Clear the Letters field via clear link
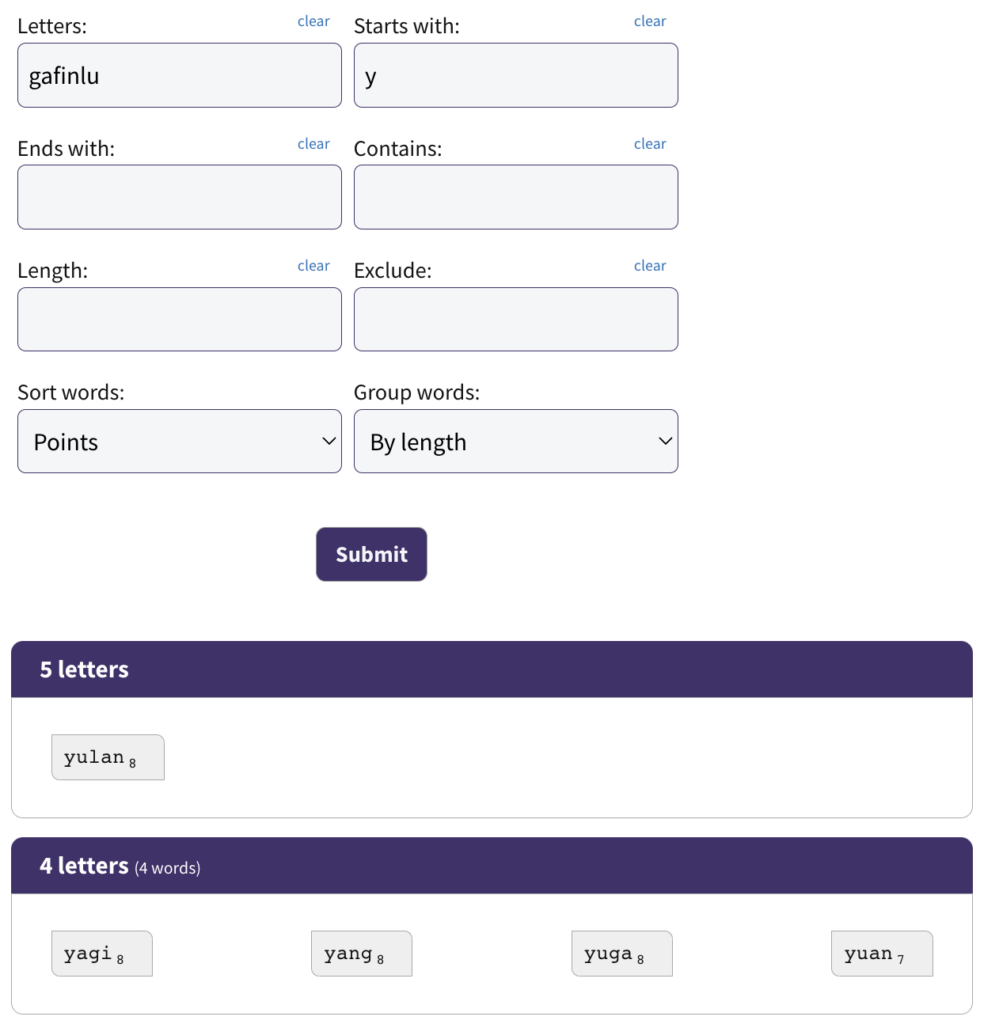 pyautogui.click(x=313, y=22)
